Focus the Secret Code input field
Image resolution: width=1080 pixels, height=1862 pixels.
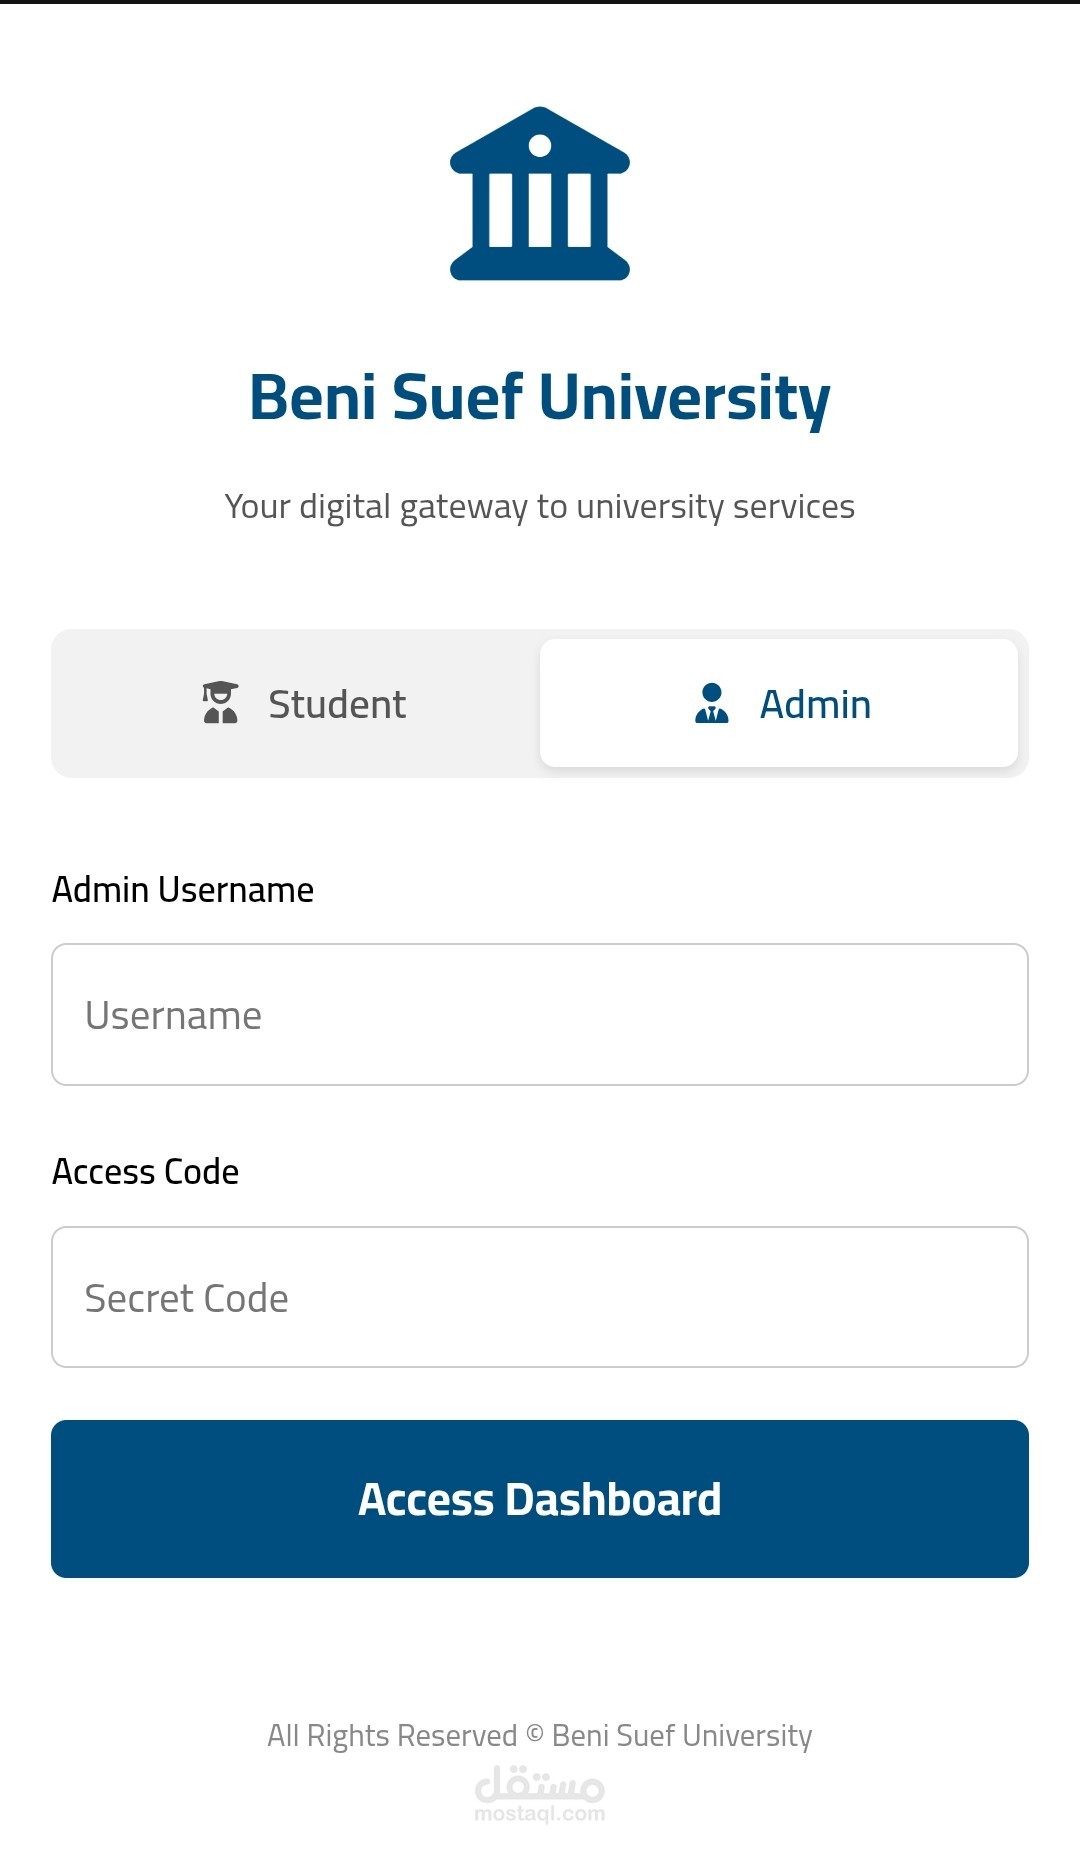[540, 1297]
